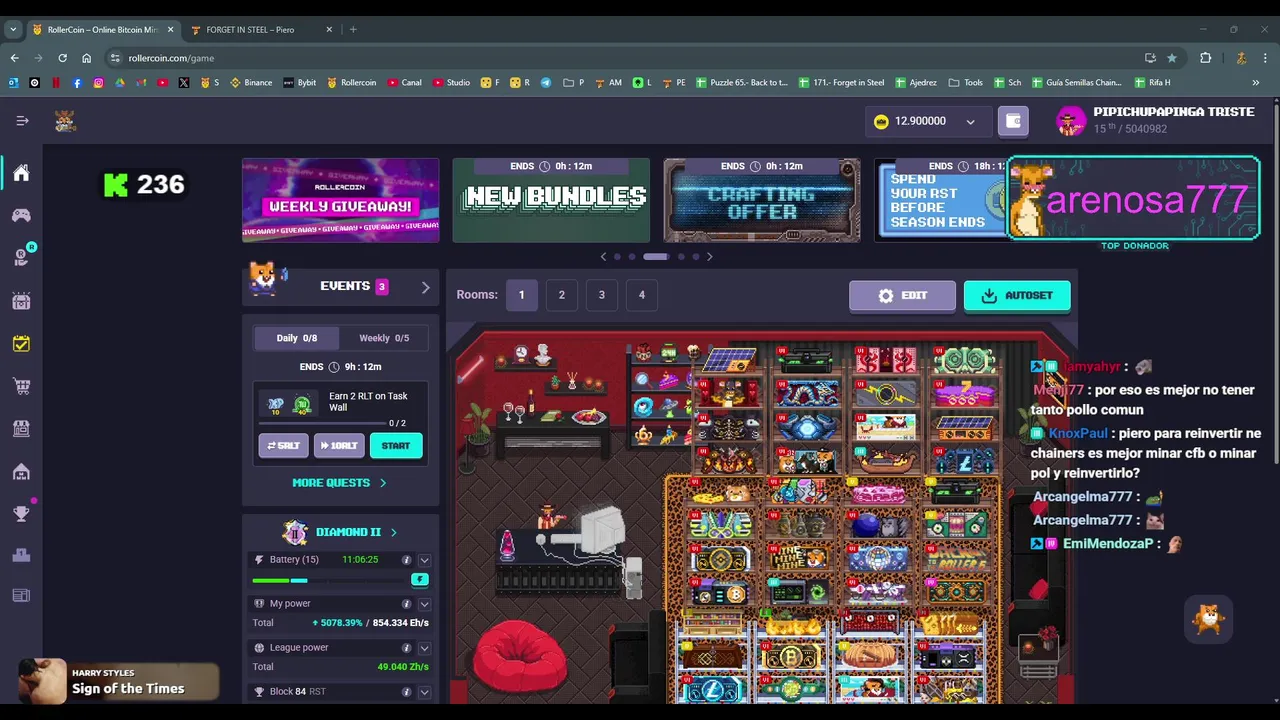Go to the home icon in sidebar

(21, 173)
